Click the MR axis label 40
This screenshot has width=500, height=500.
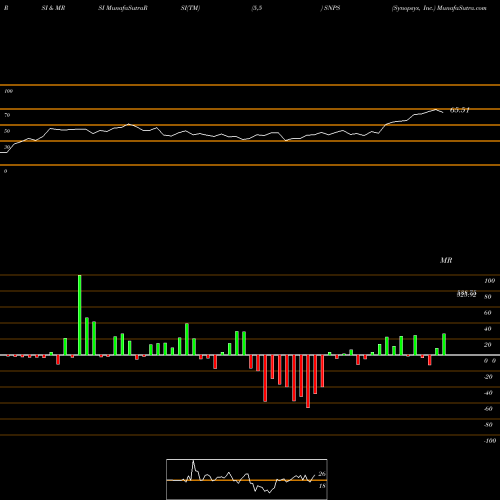(488, 329)
